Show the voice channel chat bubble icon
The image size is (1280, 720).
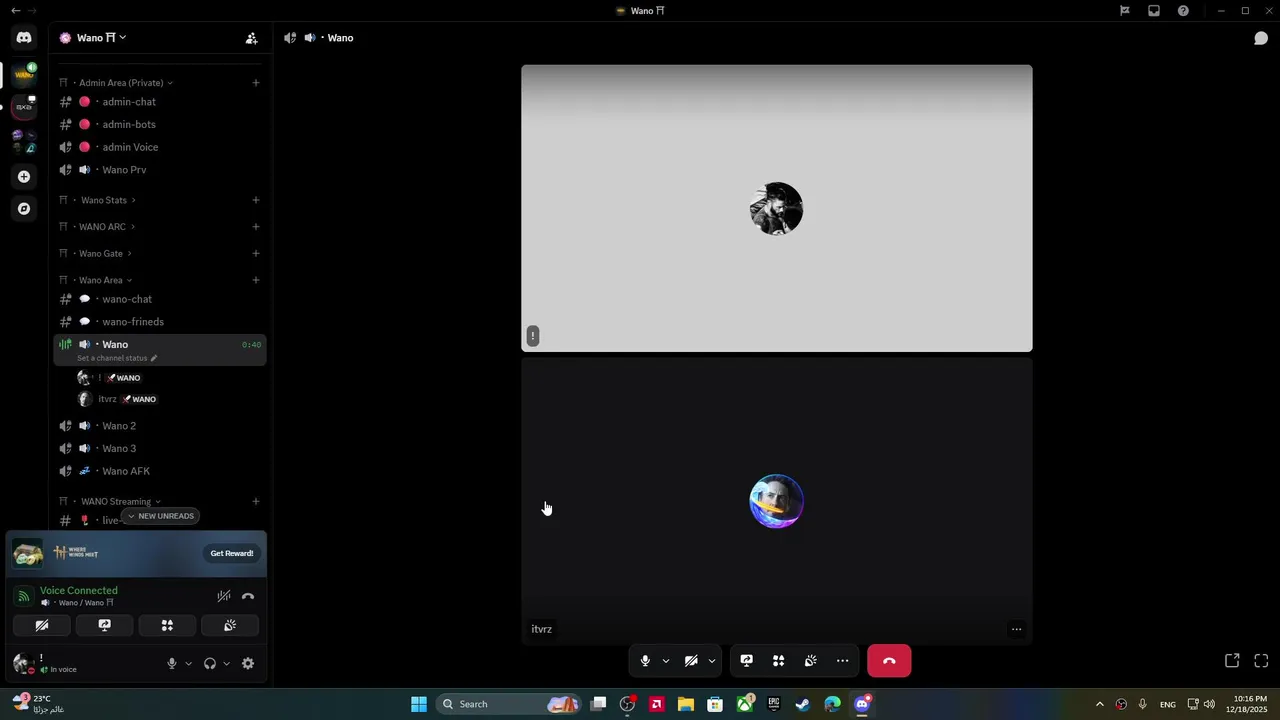point(1261,38)
